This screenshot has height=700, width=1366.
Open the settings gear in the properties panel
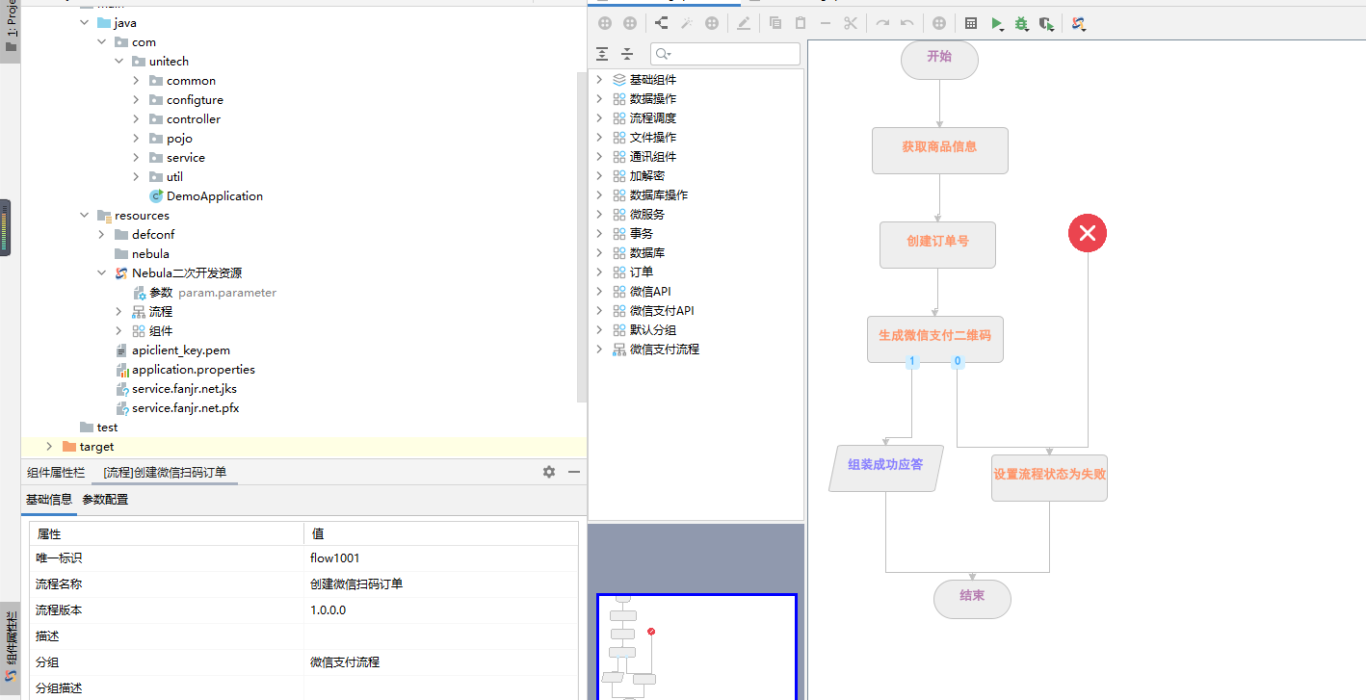(548, 471)
